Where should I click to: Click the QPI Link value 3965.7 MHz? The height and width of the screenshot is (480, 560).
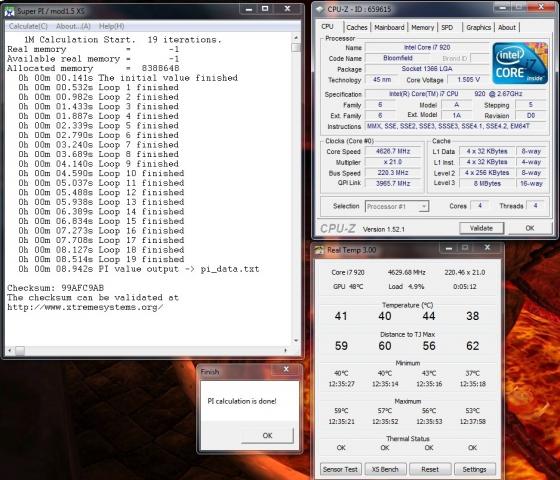[x=393, y=183]
